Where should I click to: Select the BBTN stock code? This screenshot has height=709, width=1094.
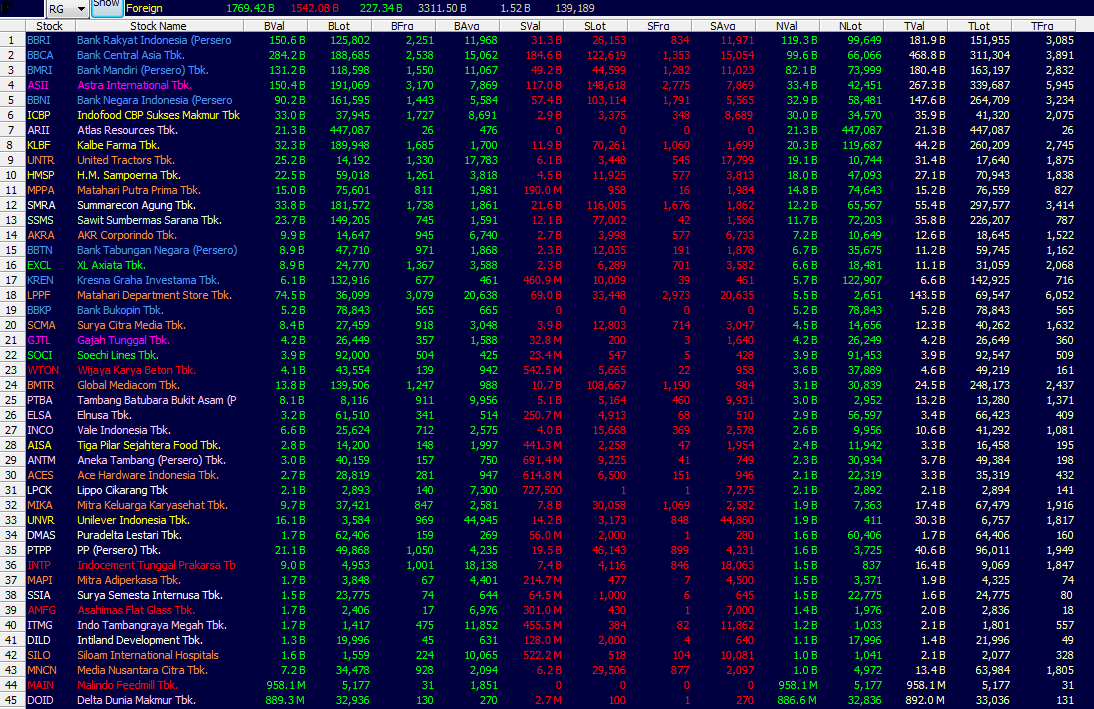(x=40, y=251)
